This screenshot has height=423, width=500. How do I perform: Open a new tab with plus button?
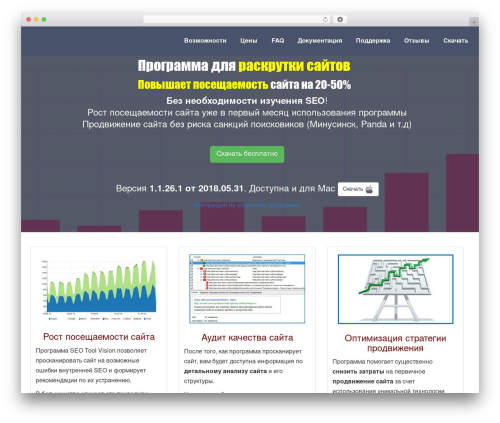tap(474, 22)
